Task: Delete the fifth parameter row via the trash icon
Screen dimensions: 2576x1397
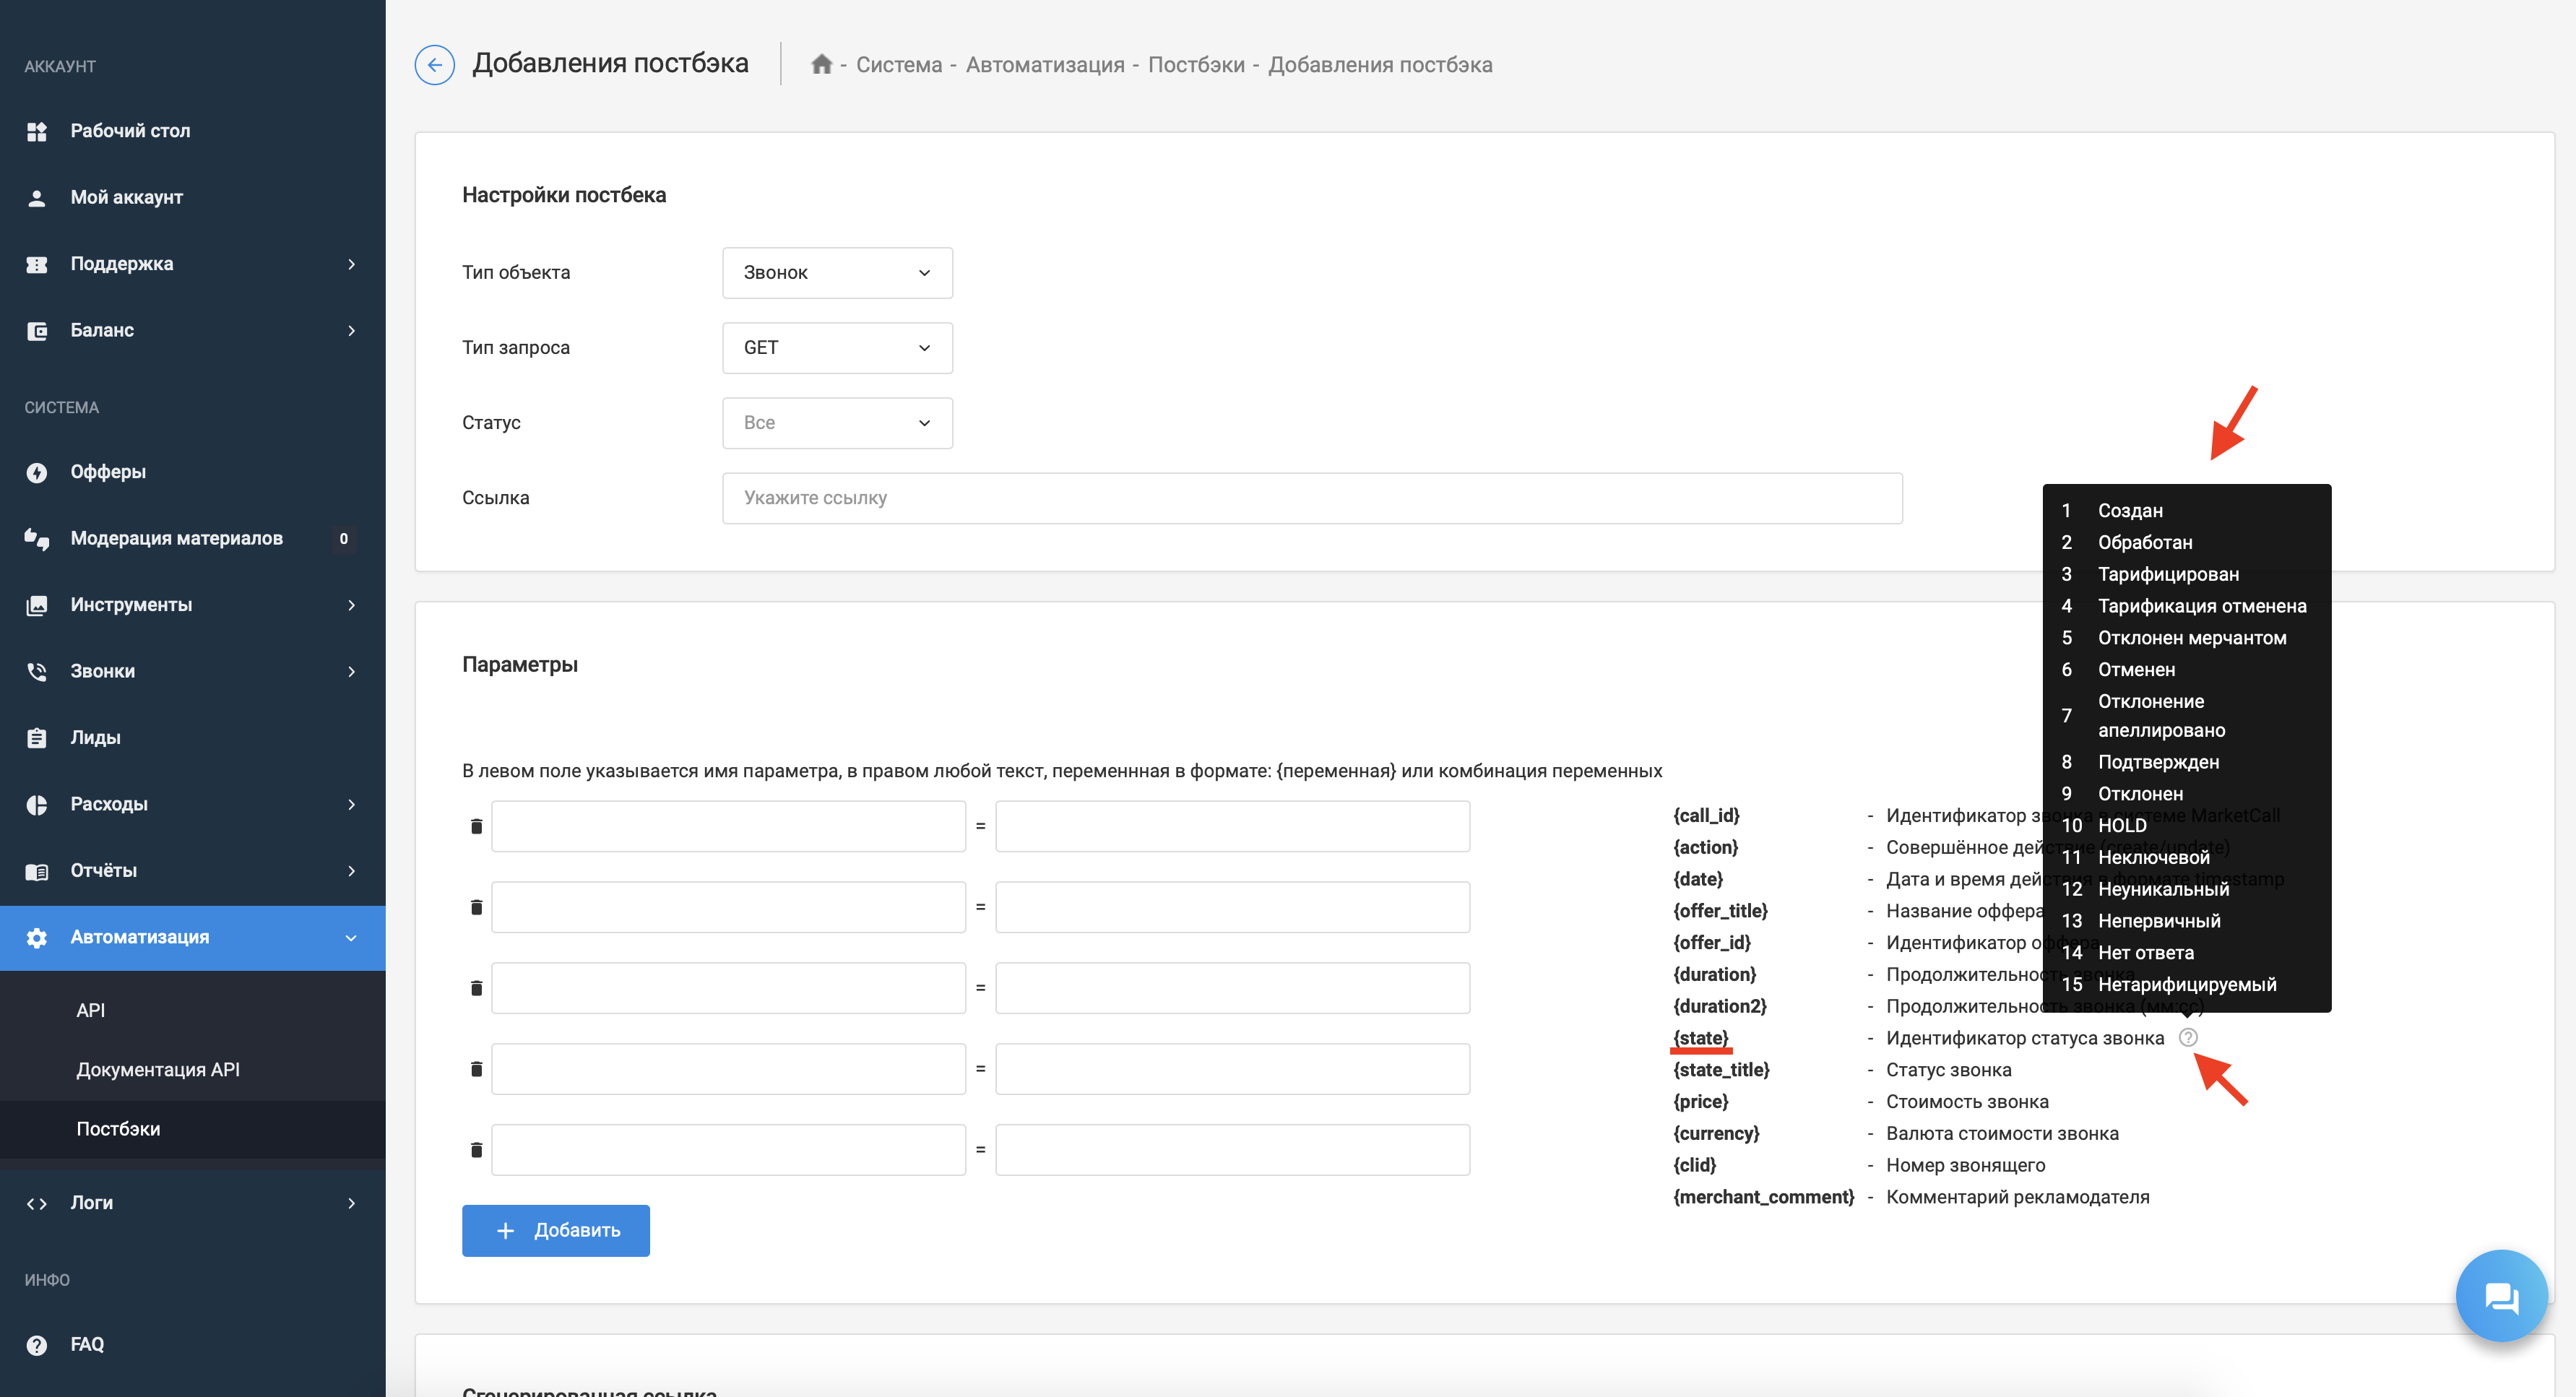Action: (476, 1150)
